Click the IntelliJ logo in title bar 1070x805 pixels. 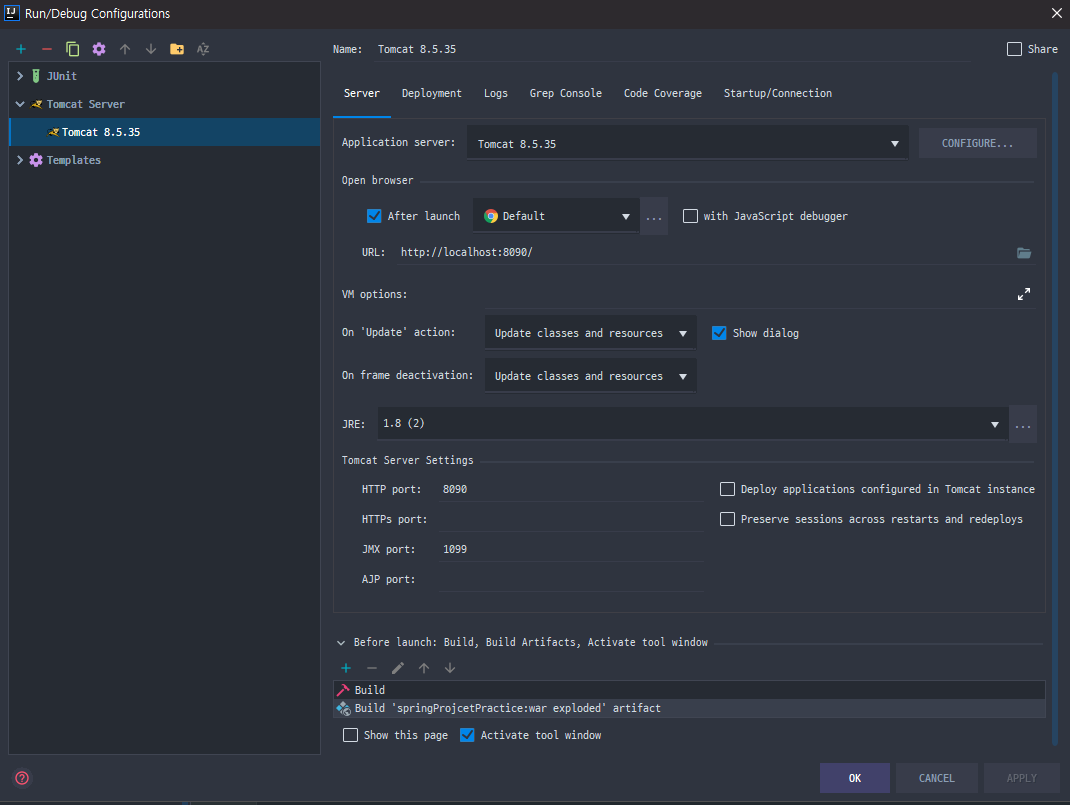11,13
